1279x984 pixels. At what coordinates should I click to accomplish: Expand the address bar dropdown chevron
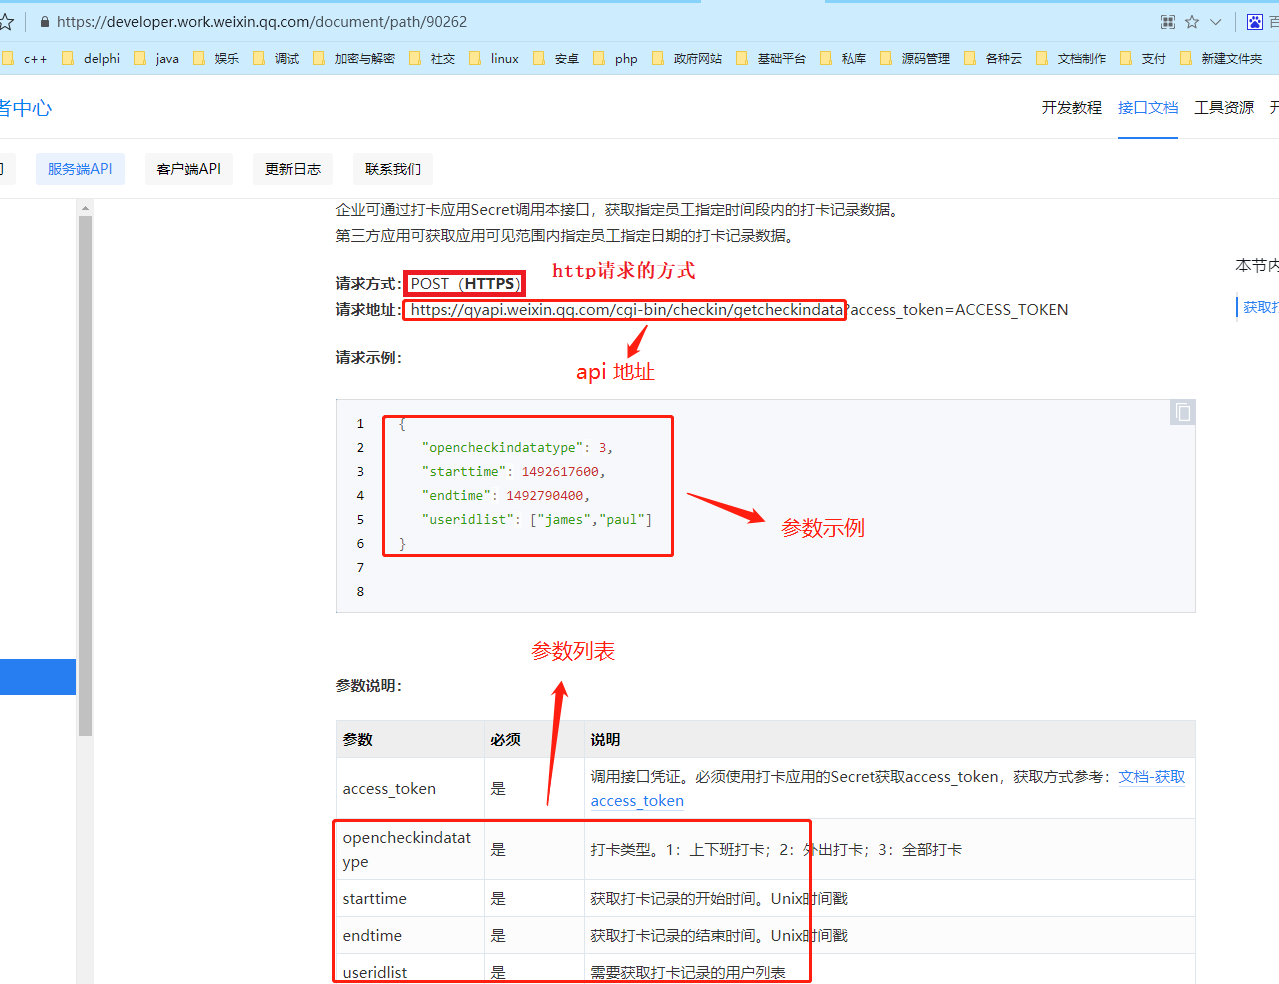click(x=1216, y=22)
